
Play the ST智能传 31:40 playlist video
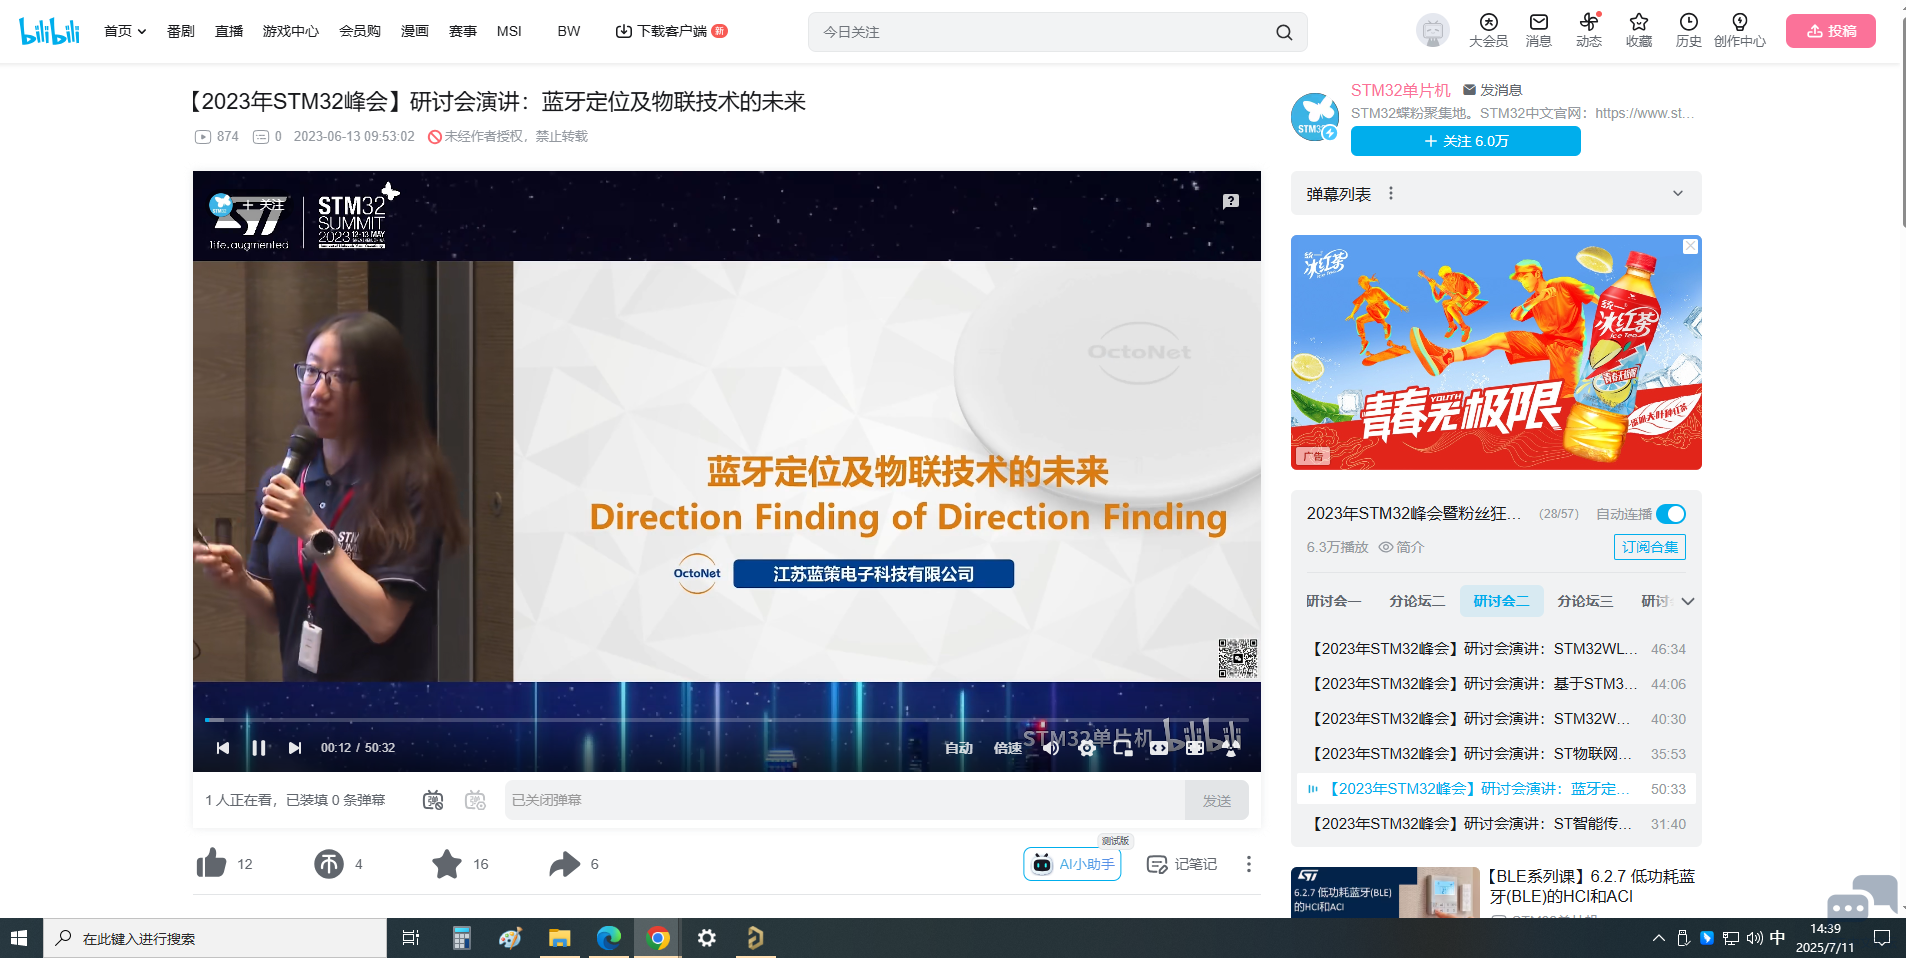(x=1496, y=824)
